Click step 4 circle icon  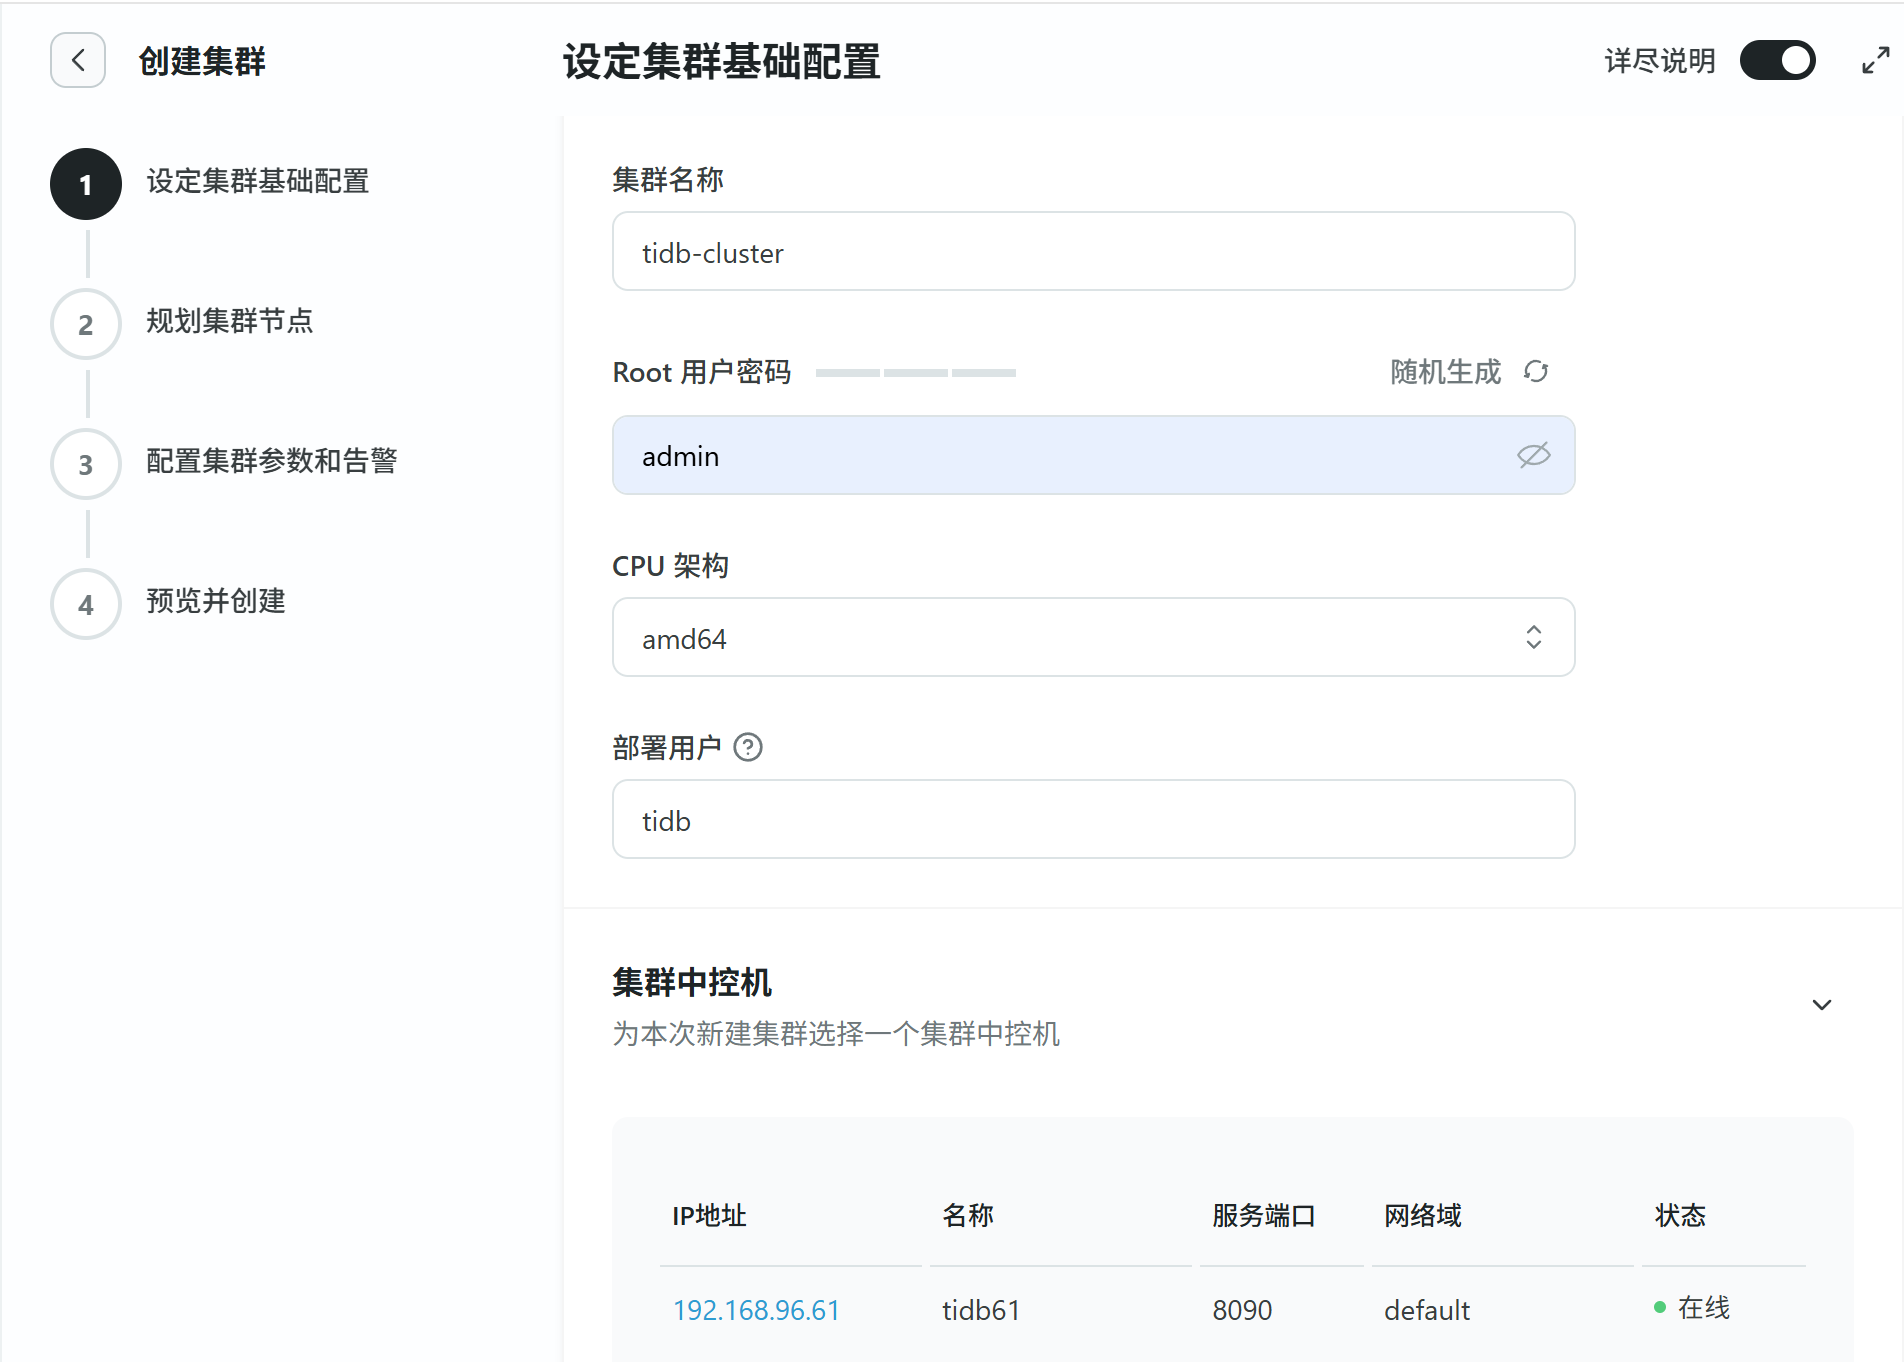[x=86, y=604]
